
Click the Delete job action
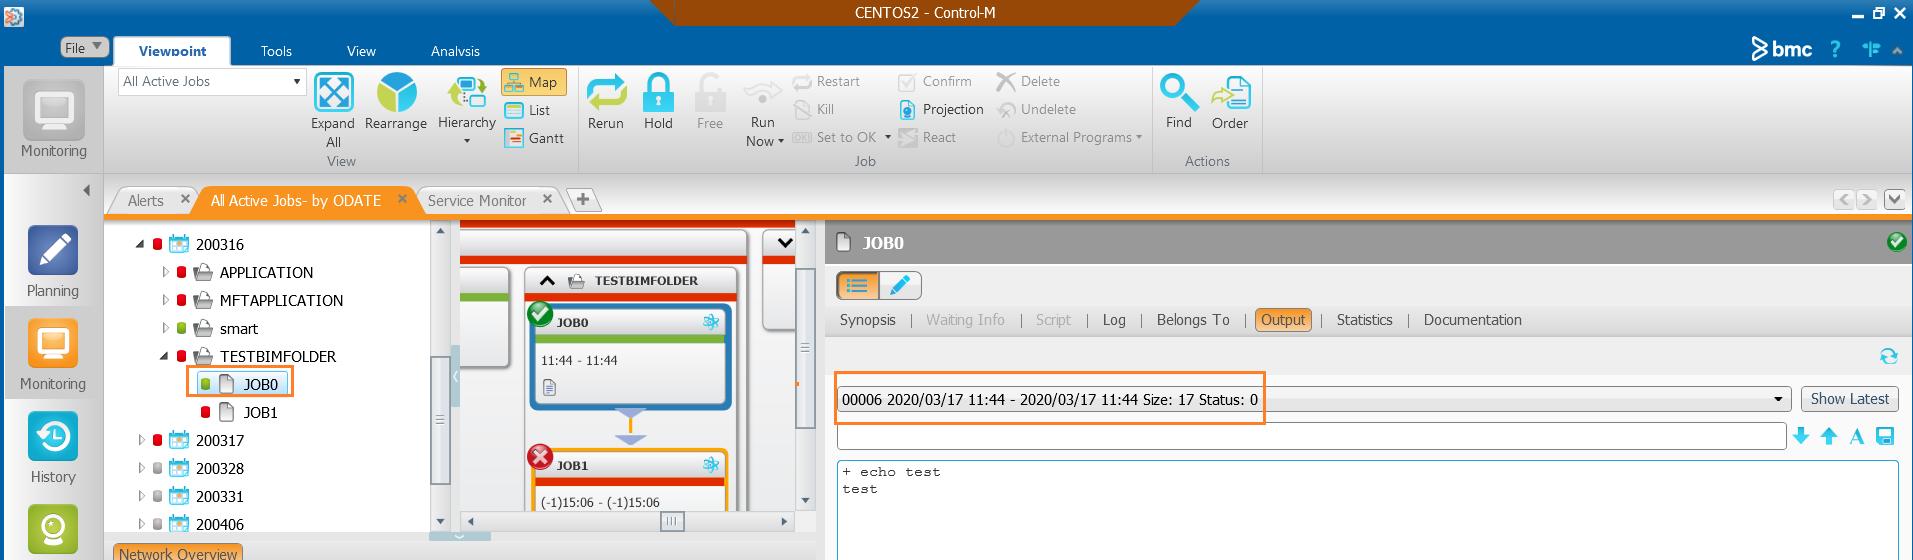(x=1028, y=82)
